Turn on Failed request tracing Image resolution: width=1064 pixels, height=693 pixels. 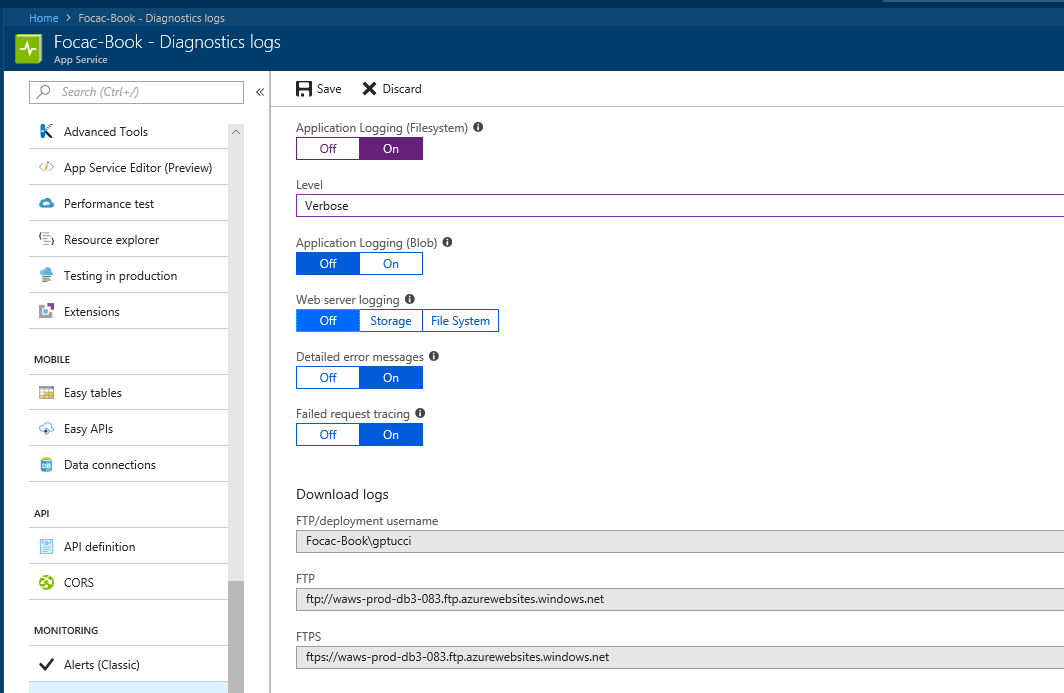391,434
